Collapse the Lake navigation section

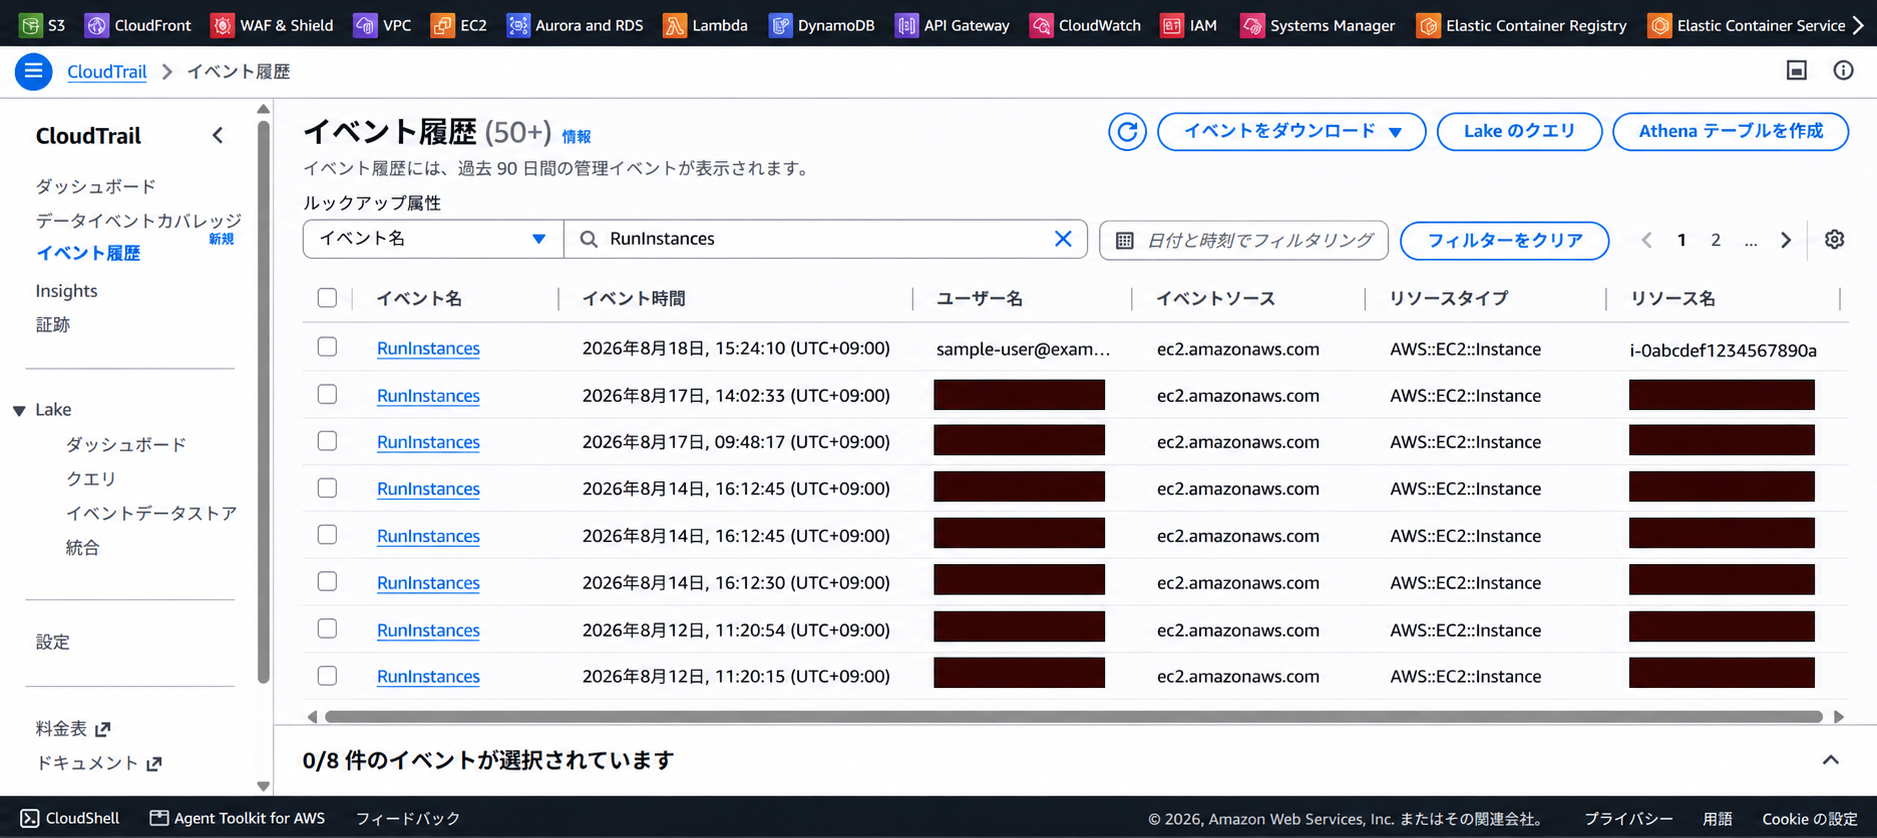(19, 410)
